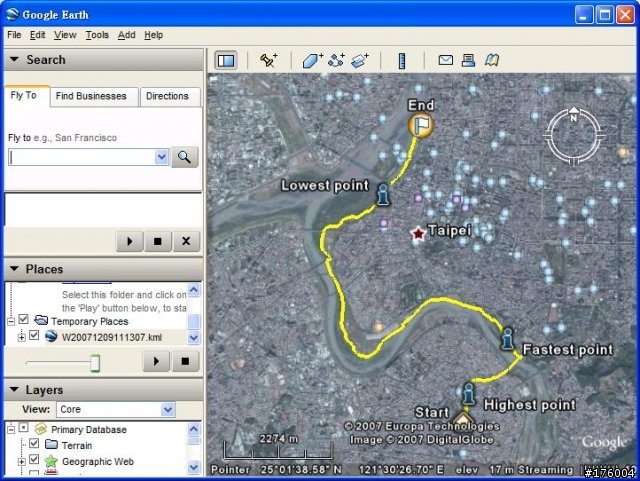Switch to the Find Businesses tab

(x=94, y=97)
